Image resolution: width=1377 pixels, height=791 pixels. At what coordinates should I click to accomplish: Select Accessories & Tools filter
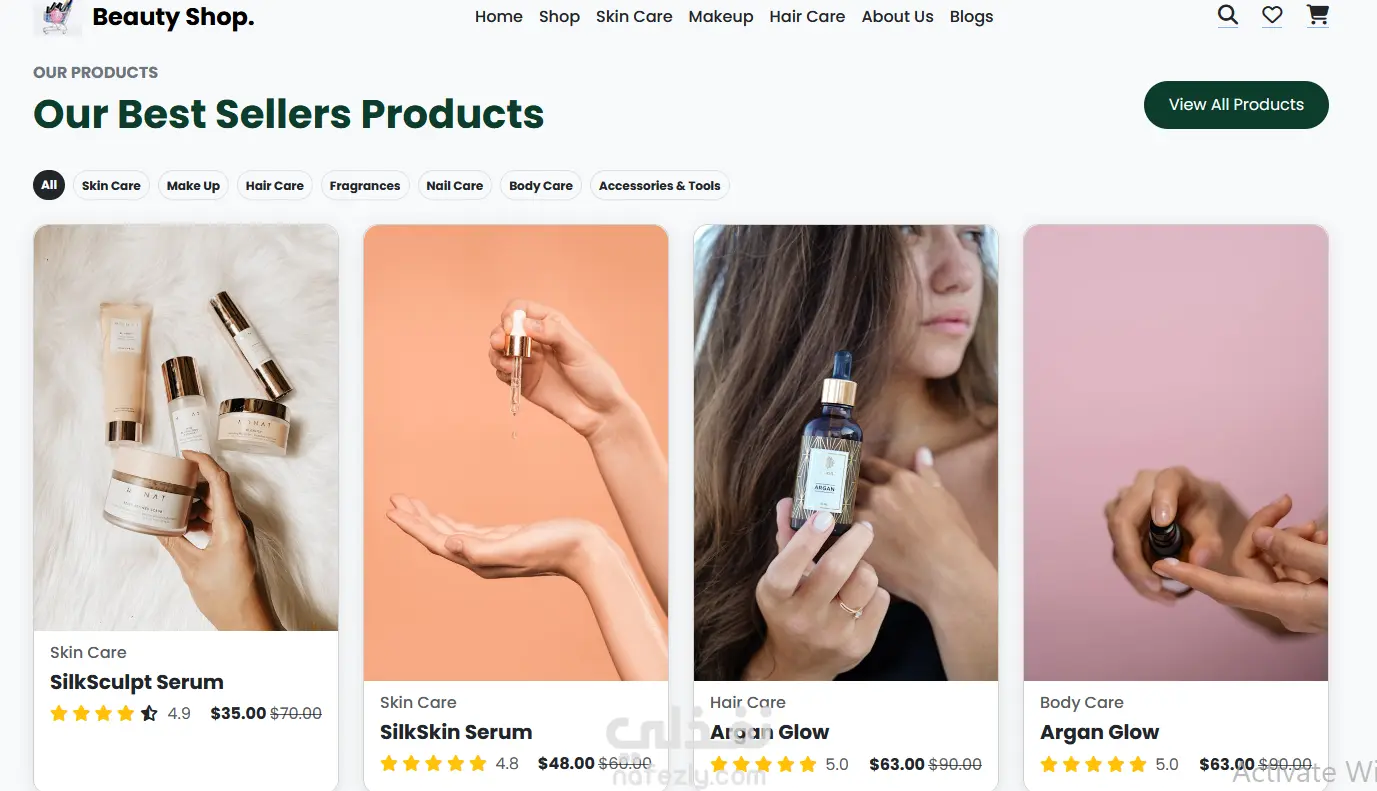[x=659, y=185]
